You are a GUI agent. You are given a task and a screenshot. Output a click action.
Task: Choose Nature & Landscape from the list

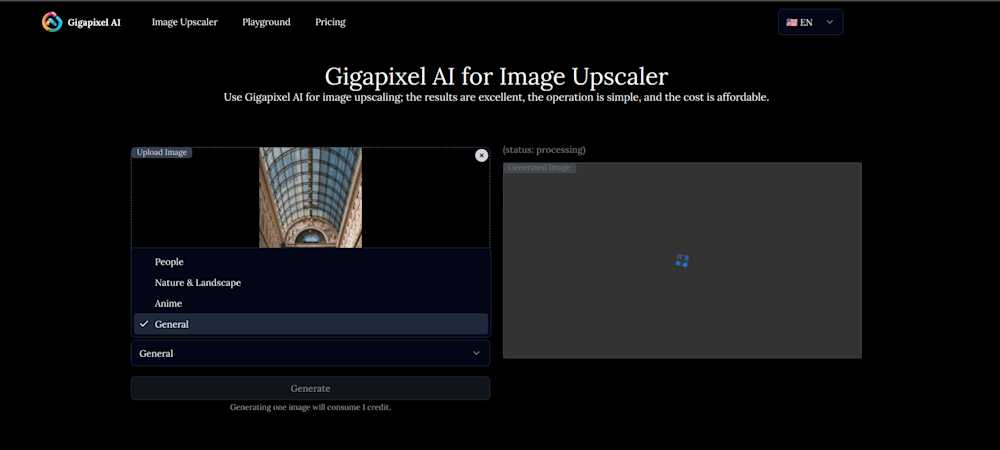tap(311, 282)
